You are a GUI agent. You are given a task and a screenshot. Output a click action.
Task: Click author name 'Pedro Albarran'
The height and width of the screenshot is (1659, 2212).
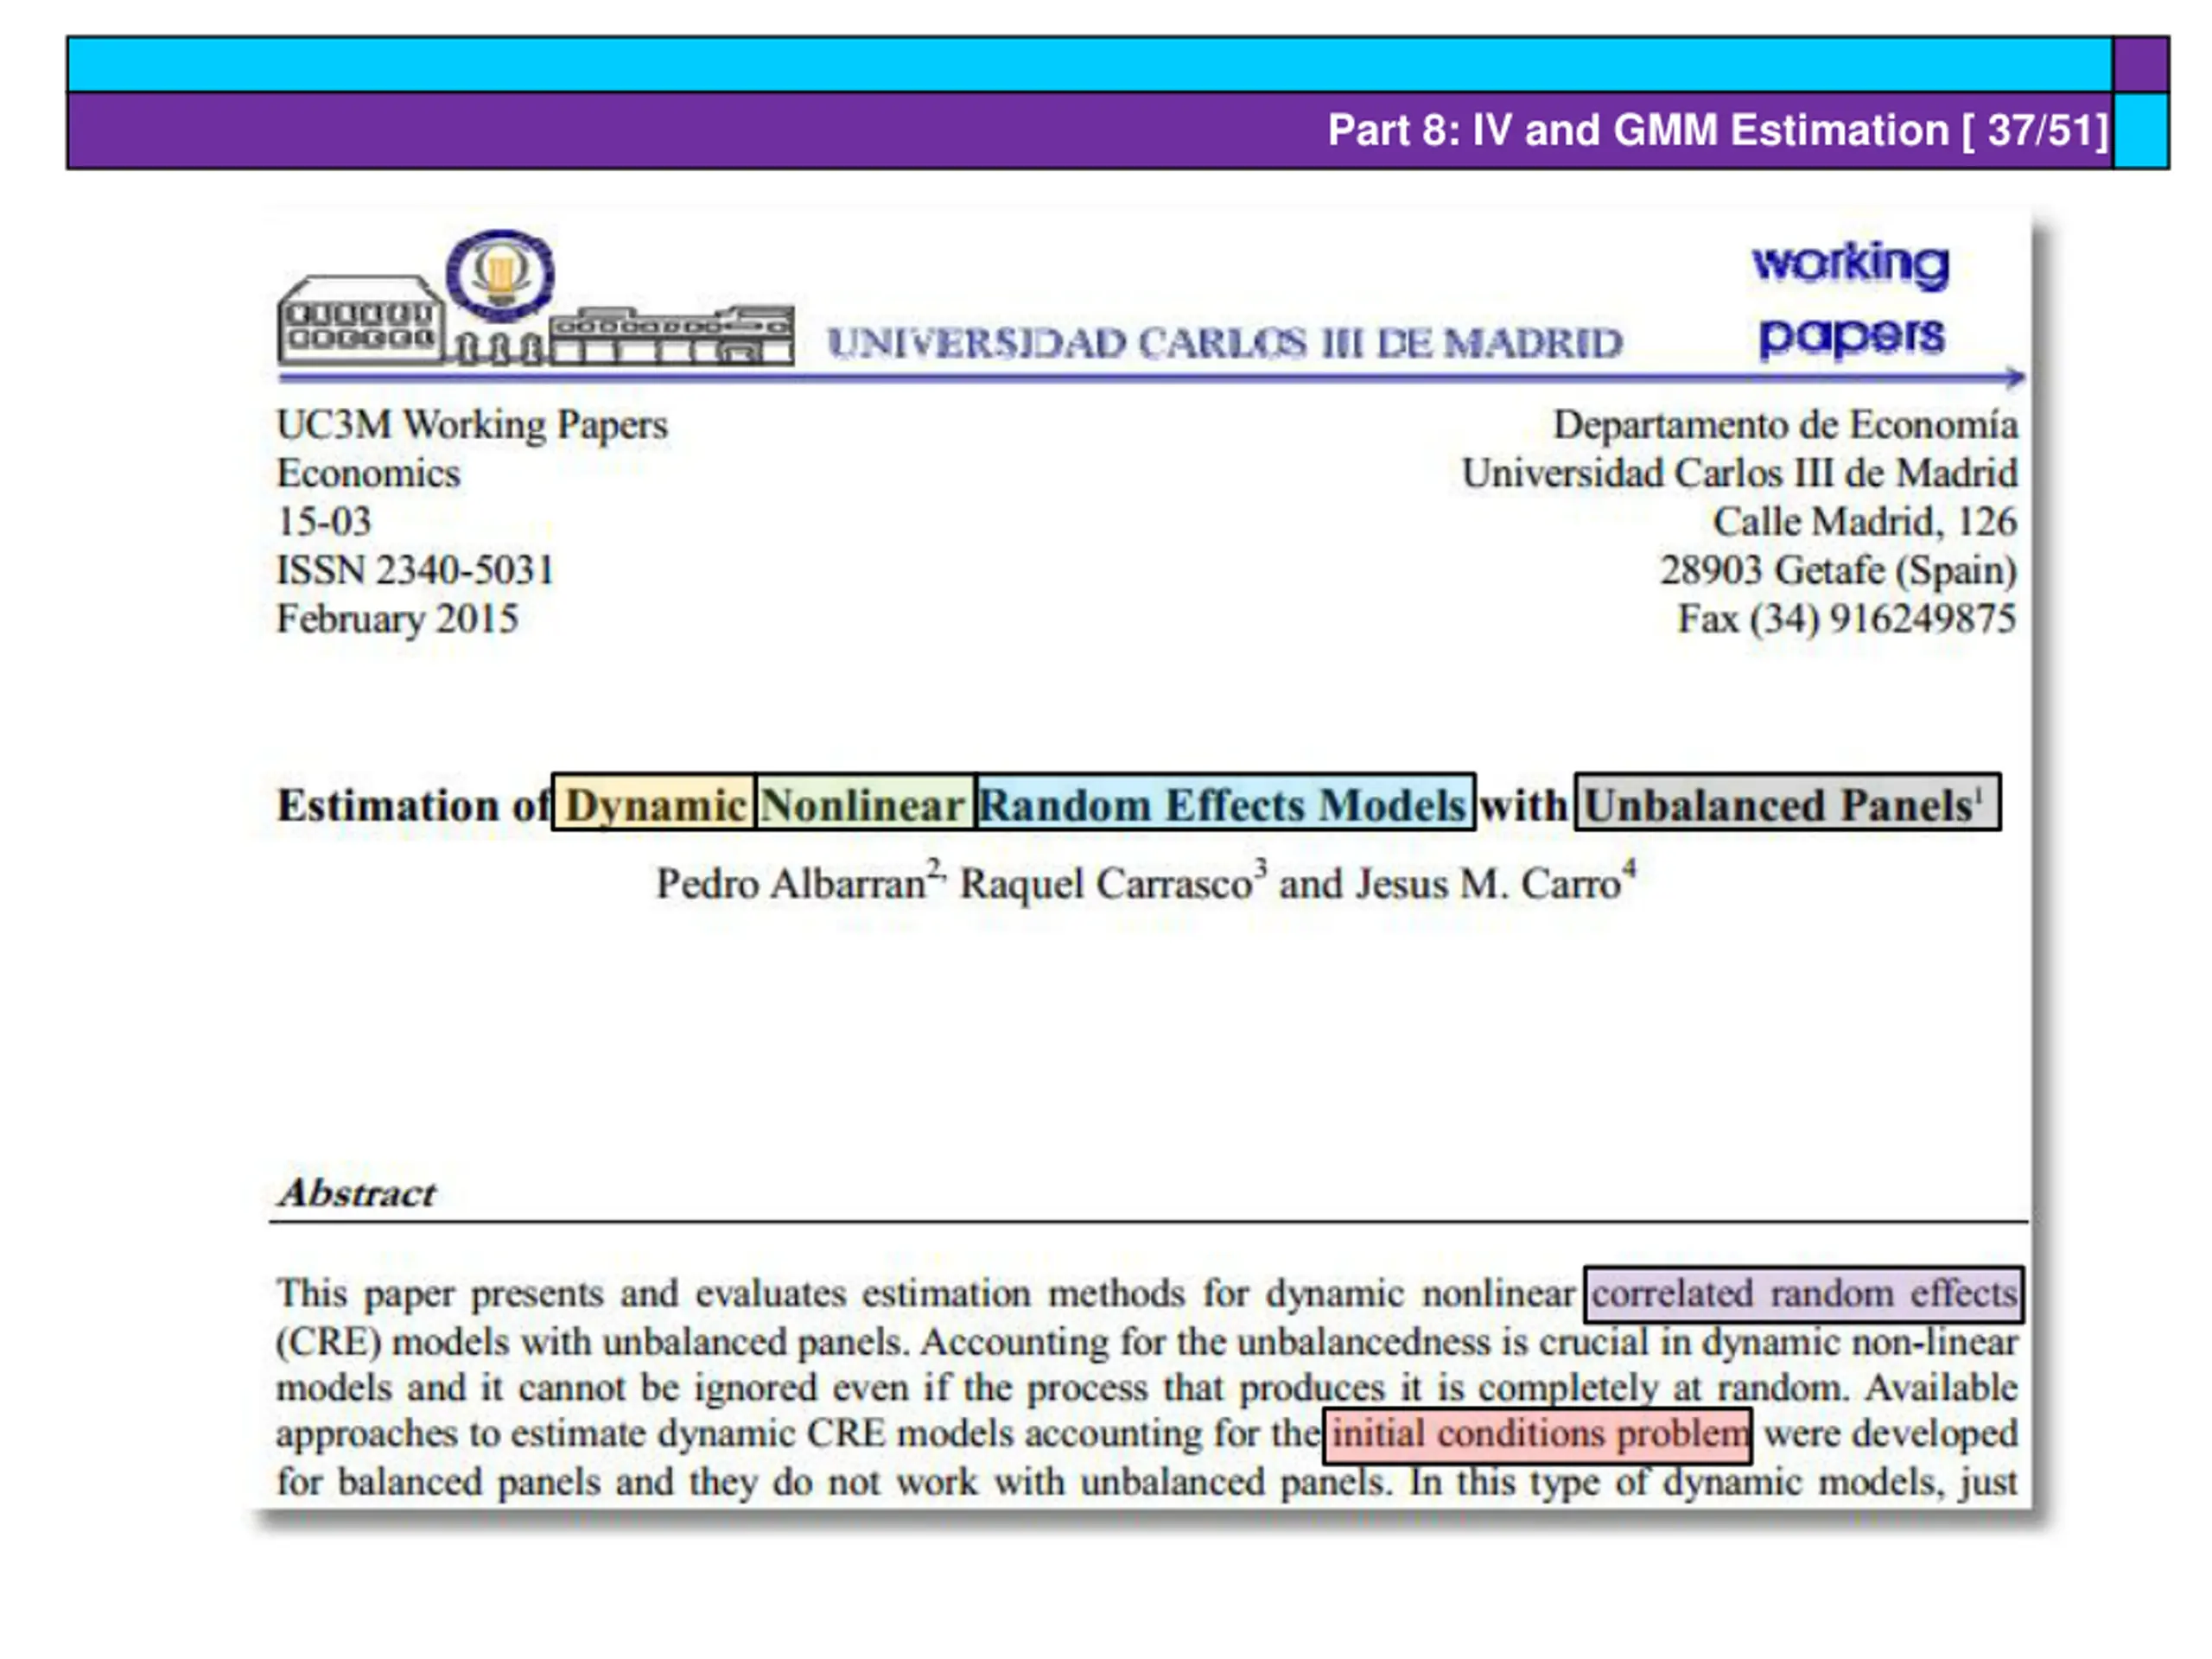[791, 884]
